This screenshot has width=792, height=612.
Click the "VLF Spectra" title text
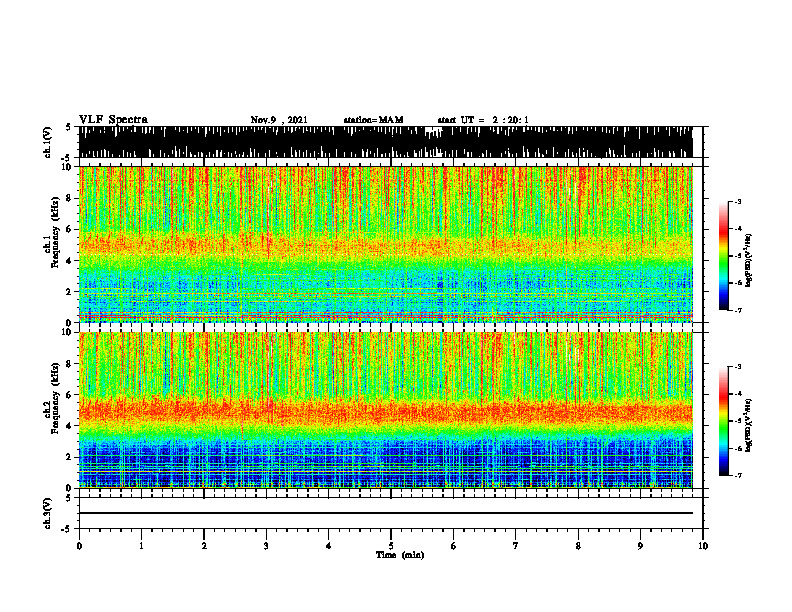(113, 119)
